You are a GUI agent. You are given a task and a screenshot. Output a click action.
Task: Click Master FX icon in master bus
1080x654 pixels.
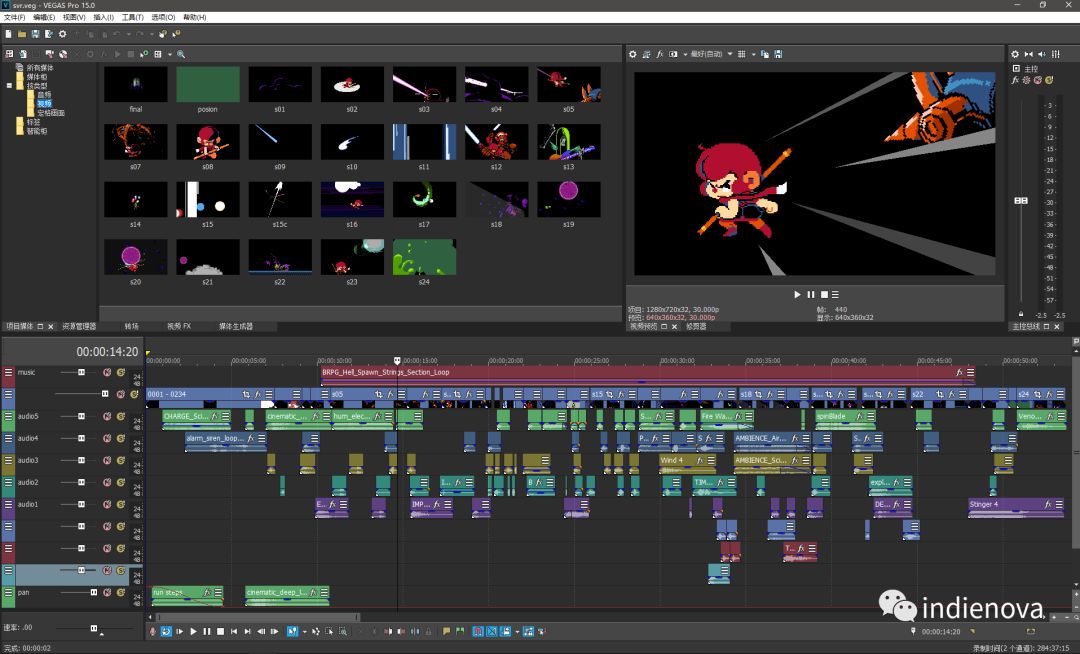(x=1015, y=80)
